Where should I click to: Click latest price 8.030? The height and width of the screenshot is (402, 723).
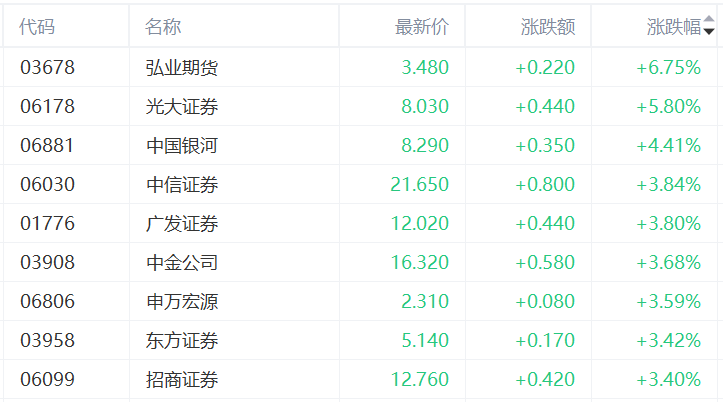[x=425, y=106]
